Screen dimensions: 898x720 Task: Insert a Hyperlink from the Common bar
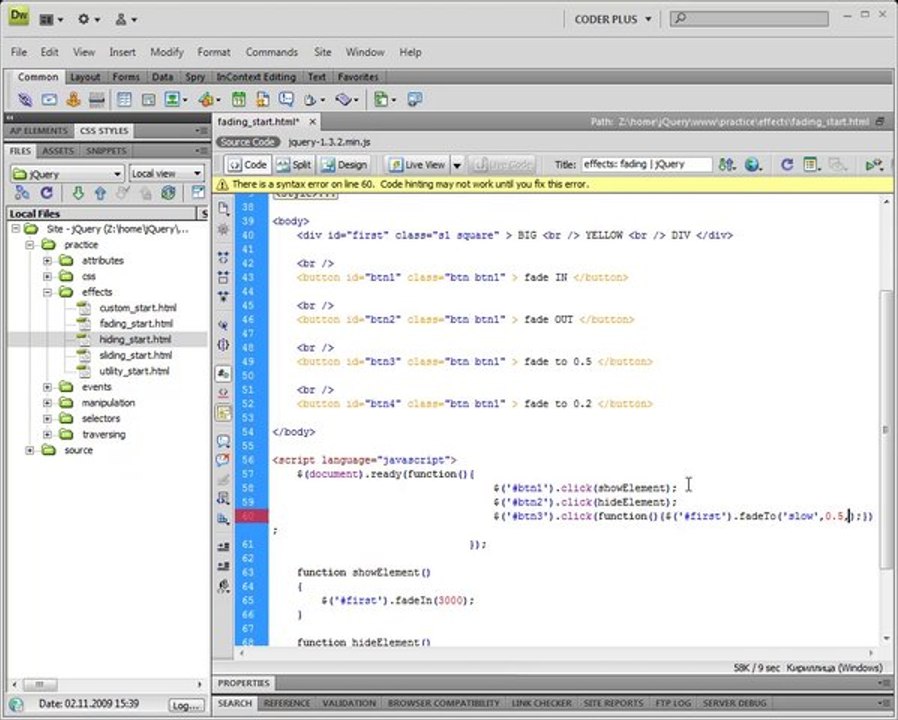click(25, 100)
